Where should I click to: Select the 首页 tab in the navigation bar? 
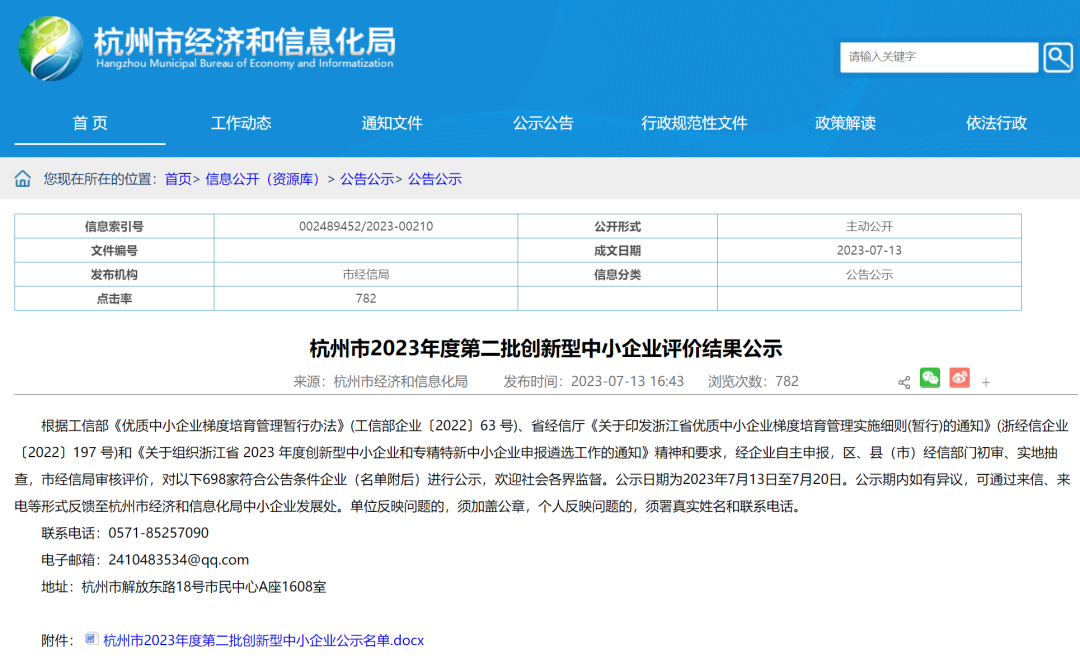(x=89, y=122)
